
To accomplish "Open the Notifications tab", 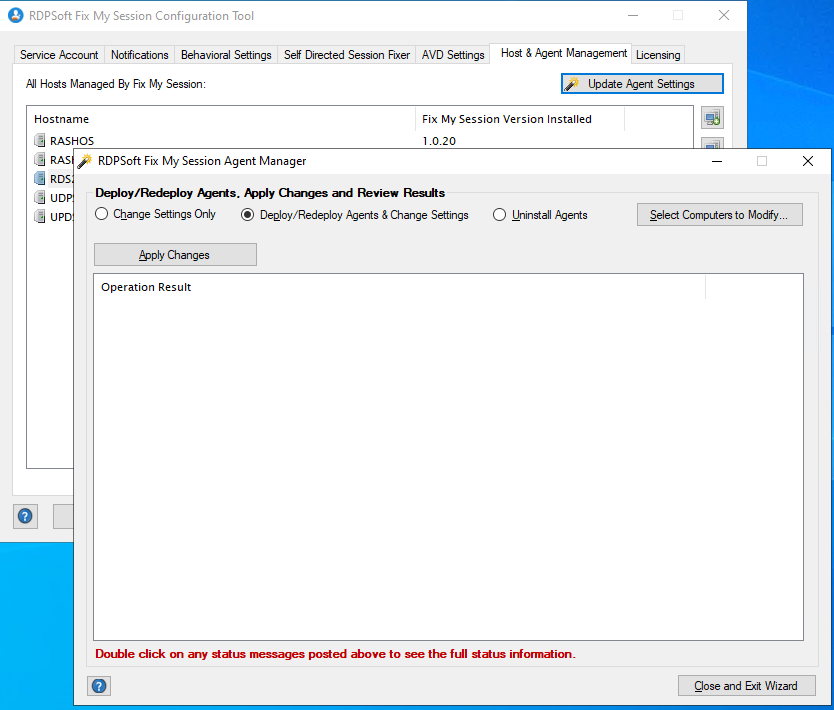I will [x=139, y=55].
